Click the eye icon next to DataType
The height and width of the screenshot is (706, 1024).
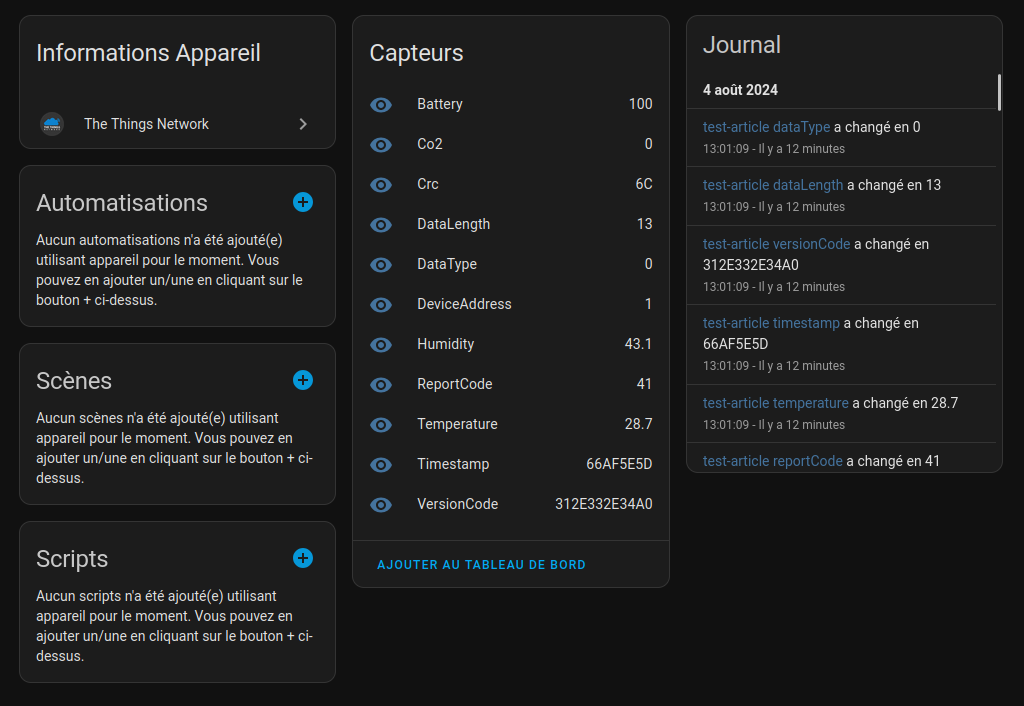[x=381, y=265]
